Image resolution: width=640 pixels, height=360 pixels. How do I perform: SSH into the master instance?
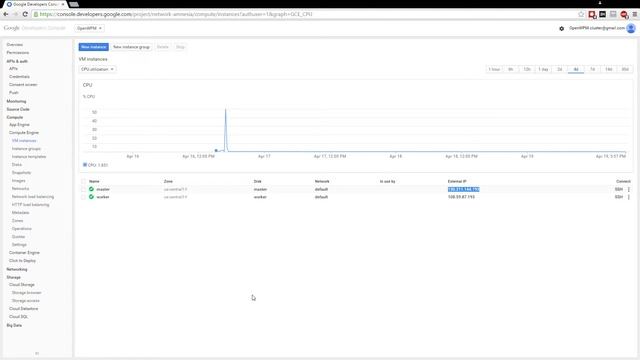point(619,189)
